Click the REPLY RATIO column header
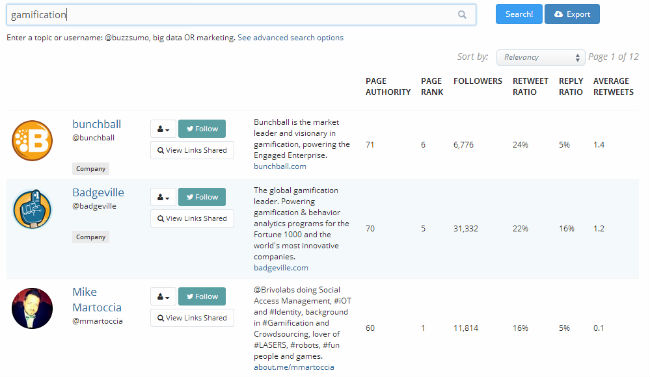 click(x=571, y=86)
